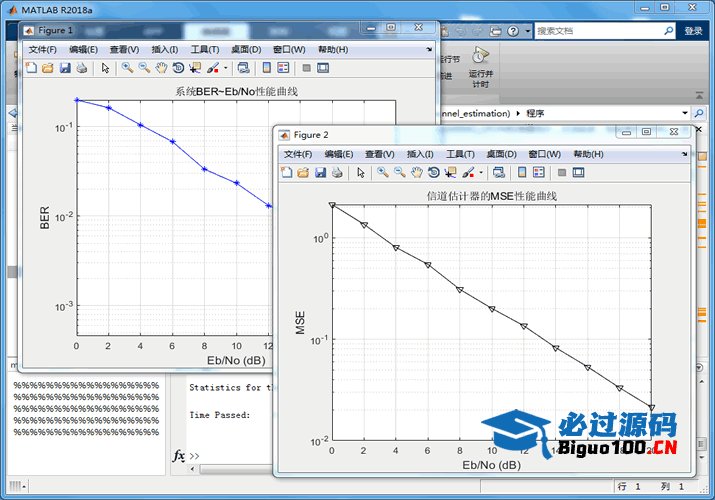Select Brush data tool in Figure 1
This screenshot has width=715, height=500.
pos(213,68)
